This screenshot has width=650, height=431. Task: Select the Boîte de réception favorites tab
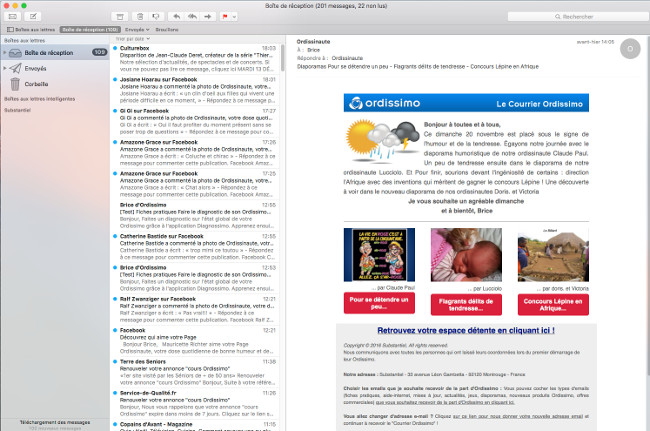click(x=90, y=29)
